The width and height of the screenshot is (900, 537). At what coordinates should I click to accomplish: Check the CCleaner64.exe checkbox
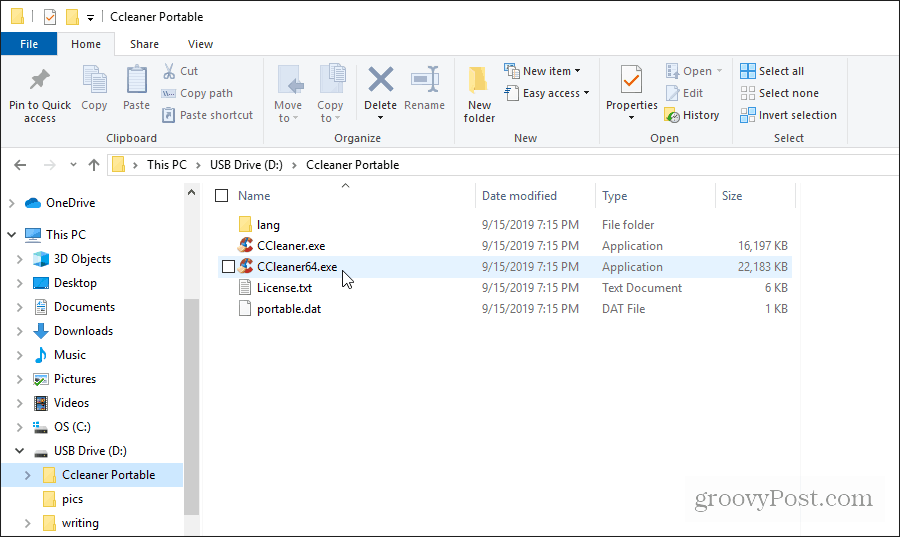pyautogui.click(x=228, y=267)
